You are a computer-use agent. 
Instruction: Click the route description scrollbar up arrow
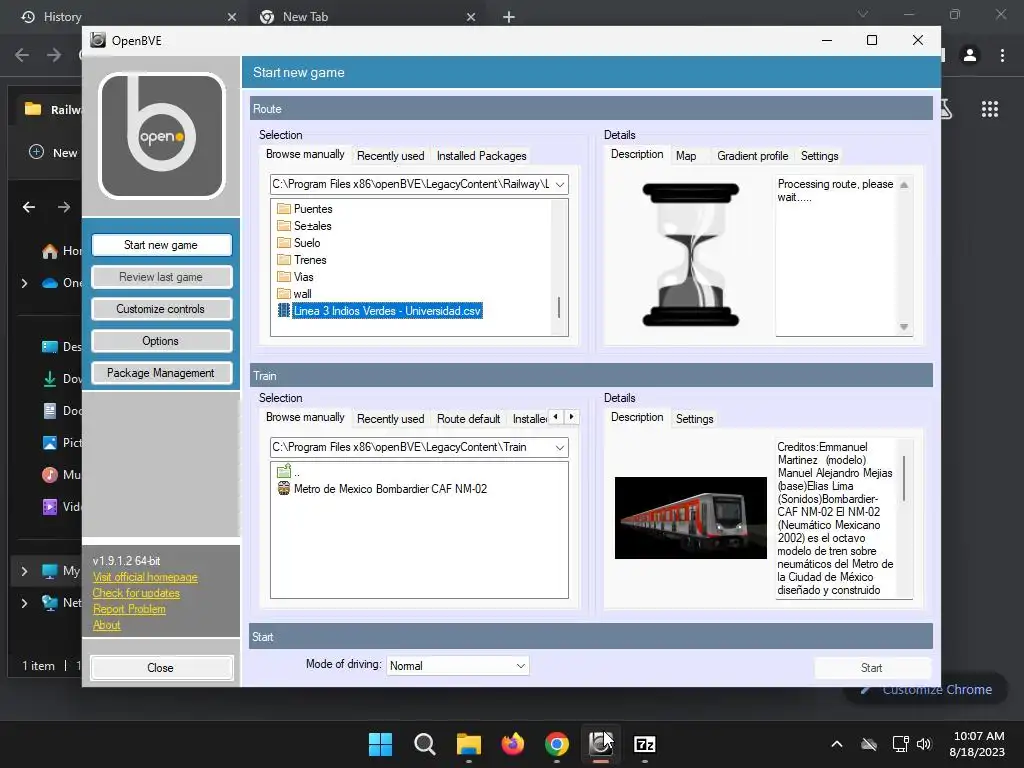[x=904, y=185]
